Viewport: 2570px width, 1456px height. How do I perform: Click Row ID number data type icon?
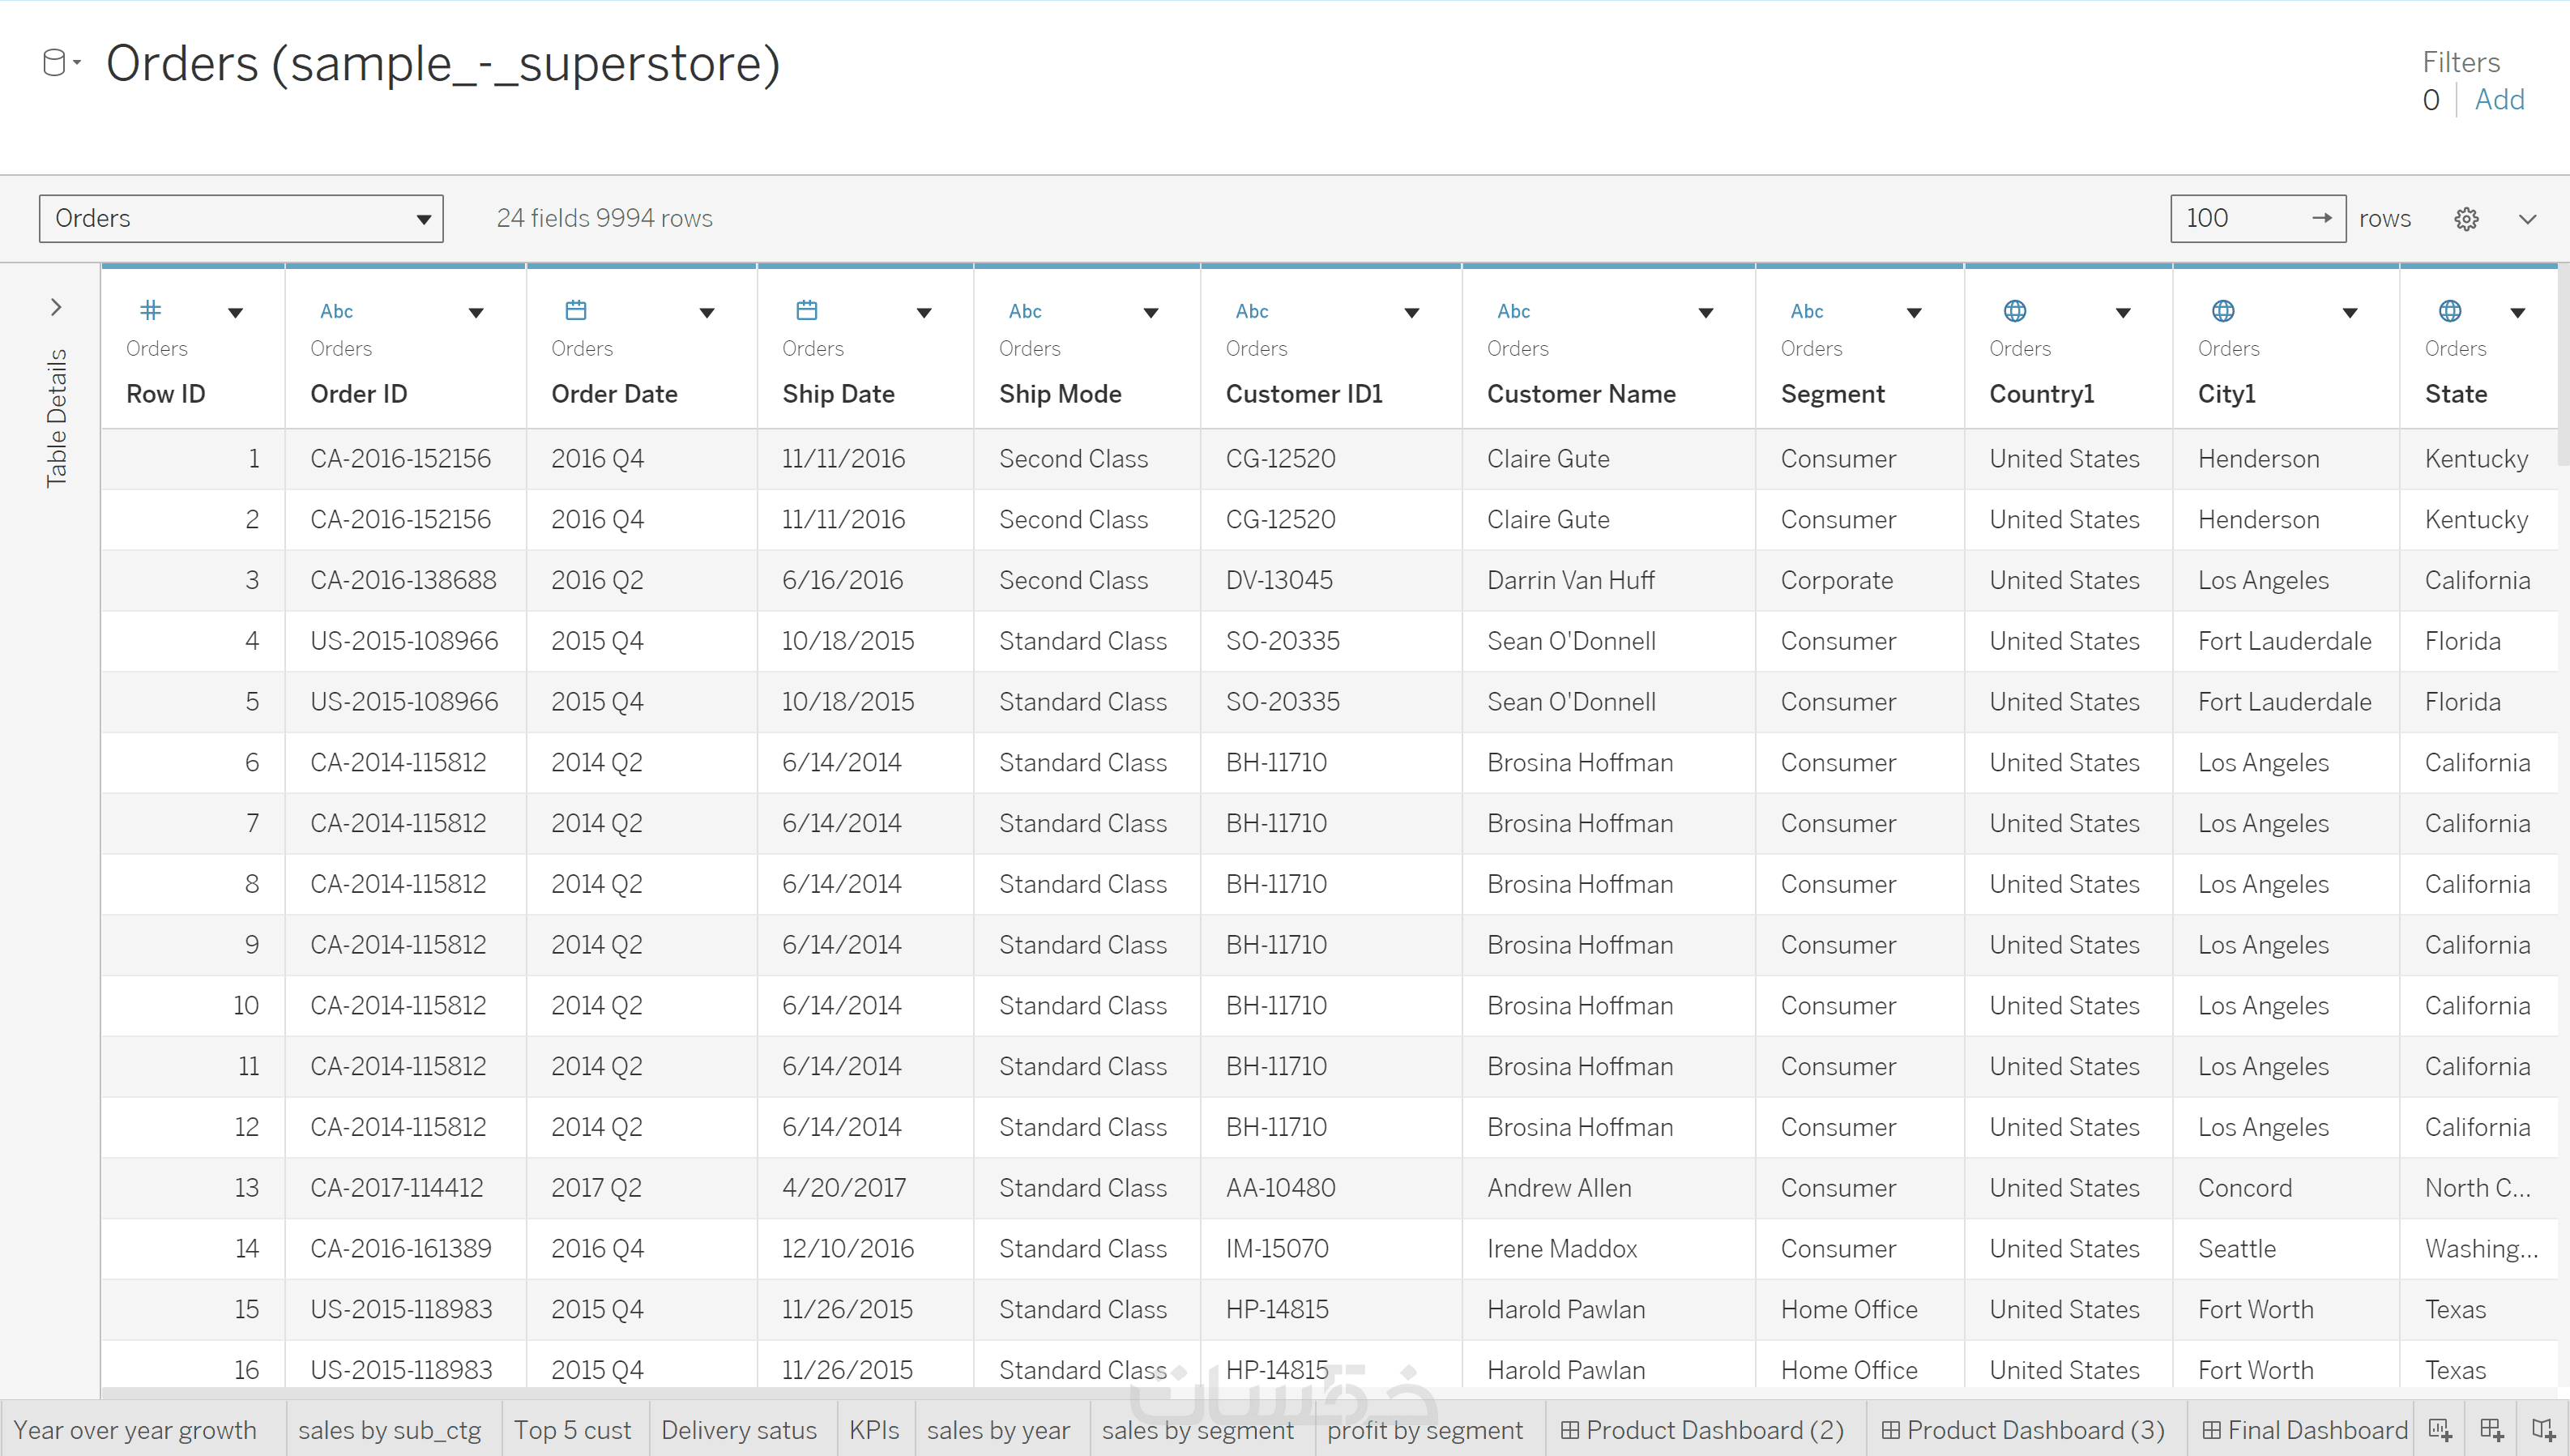(x=150, y=311)
